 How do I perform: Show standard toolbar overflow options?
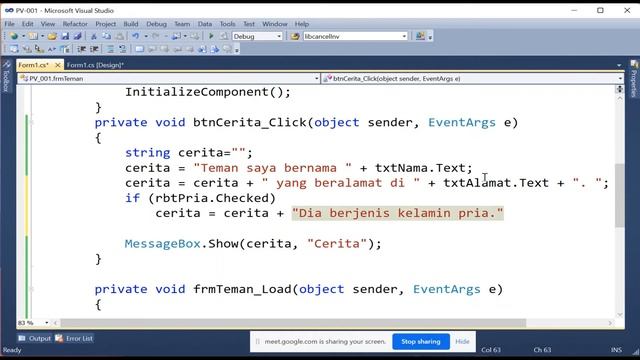click(430, 38)
